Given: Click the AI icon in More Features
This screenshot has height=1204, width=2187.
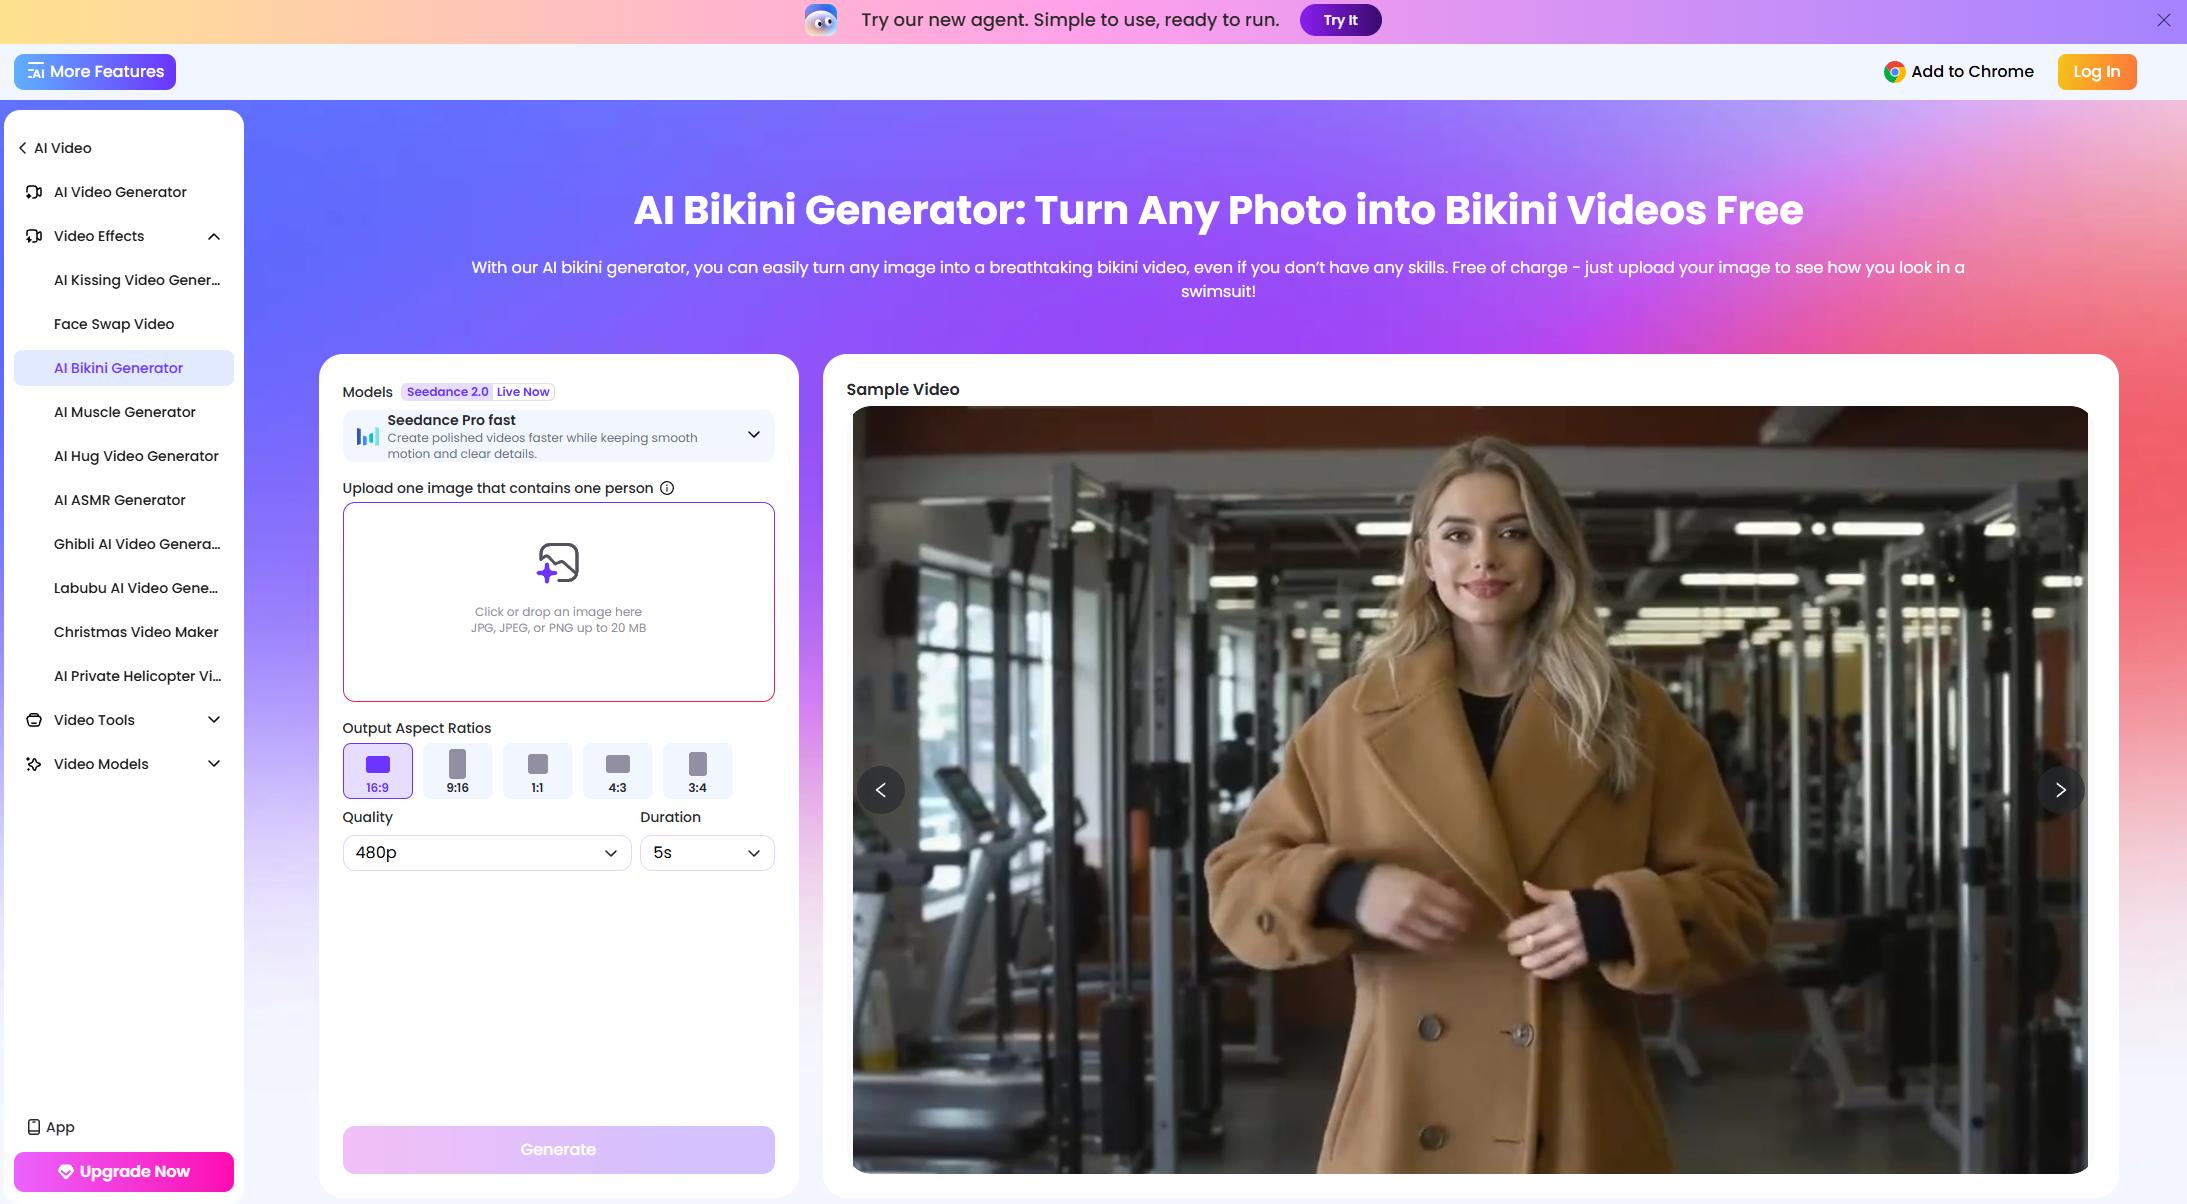Looking at the screenshot, I should coord(36,72).
